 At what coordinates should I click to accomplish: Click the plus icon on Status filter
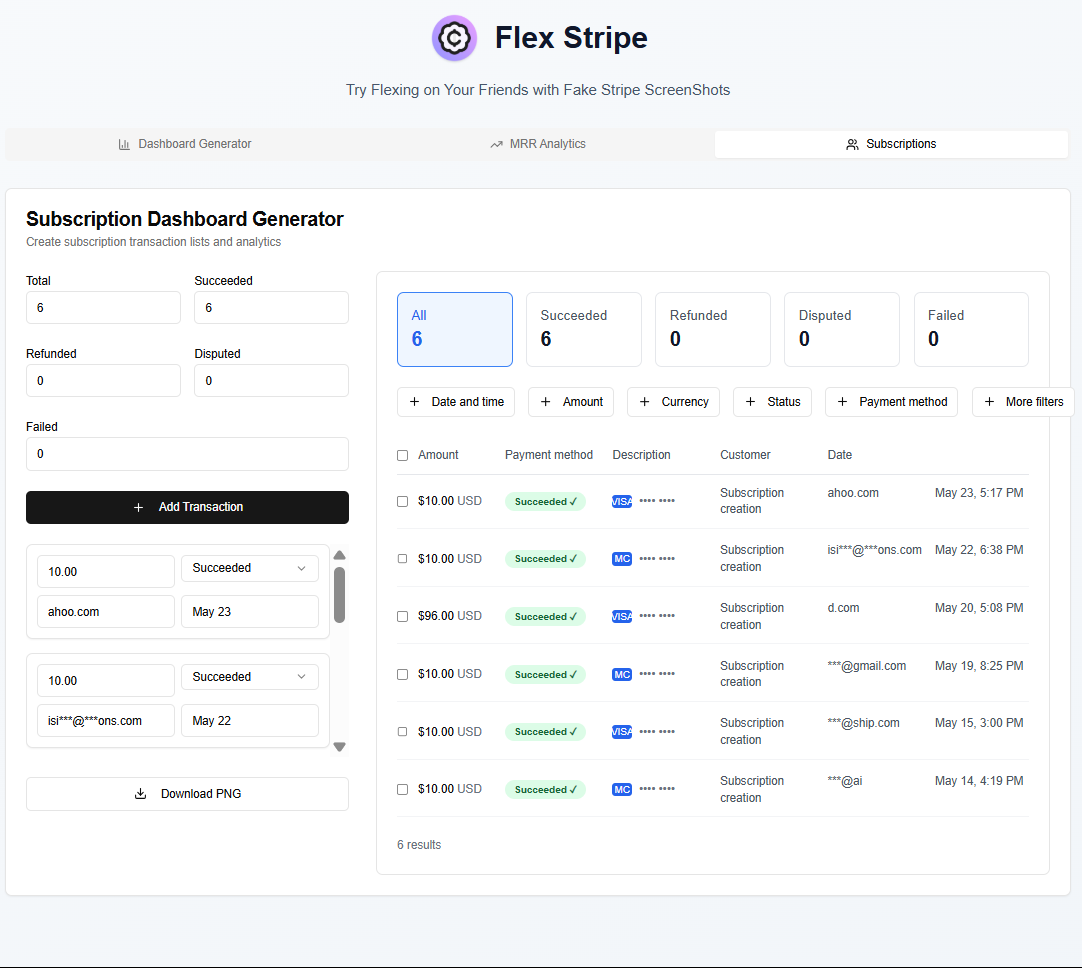750,402
